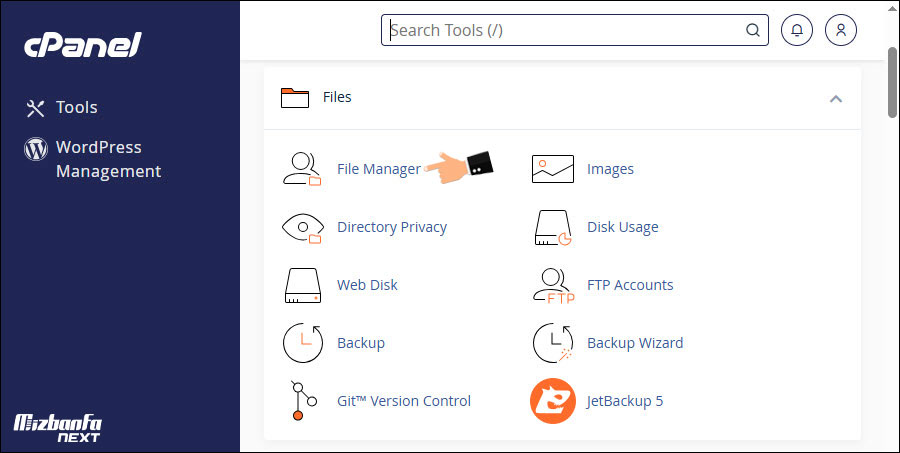900x453 pixels.
Task: Open the JetBackup 5 orange icon
Action: click(552, 401)
